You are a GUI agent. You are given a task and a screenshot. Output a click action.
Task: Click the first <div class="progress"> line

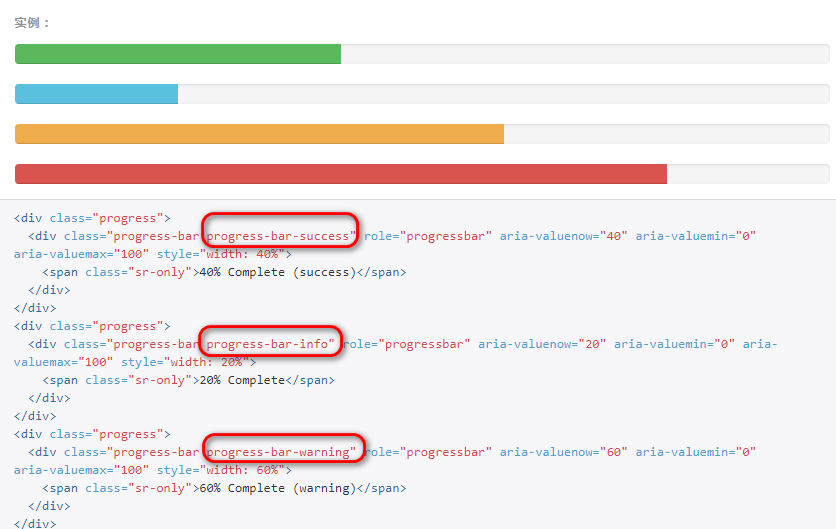tap(92, 218)
